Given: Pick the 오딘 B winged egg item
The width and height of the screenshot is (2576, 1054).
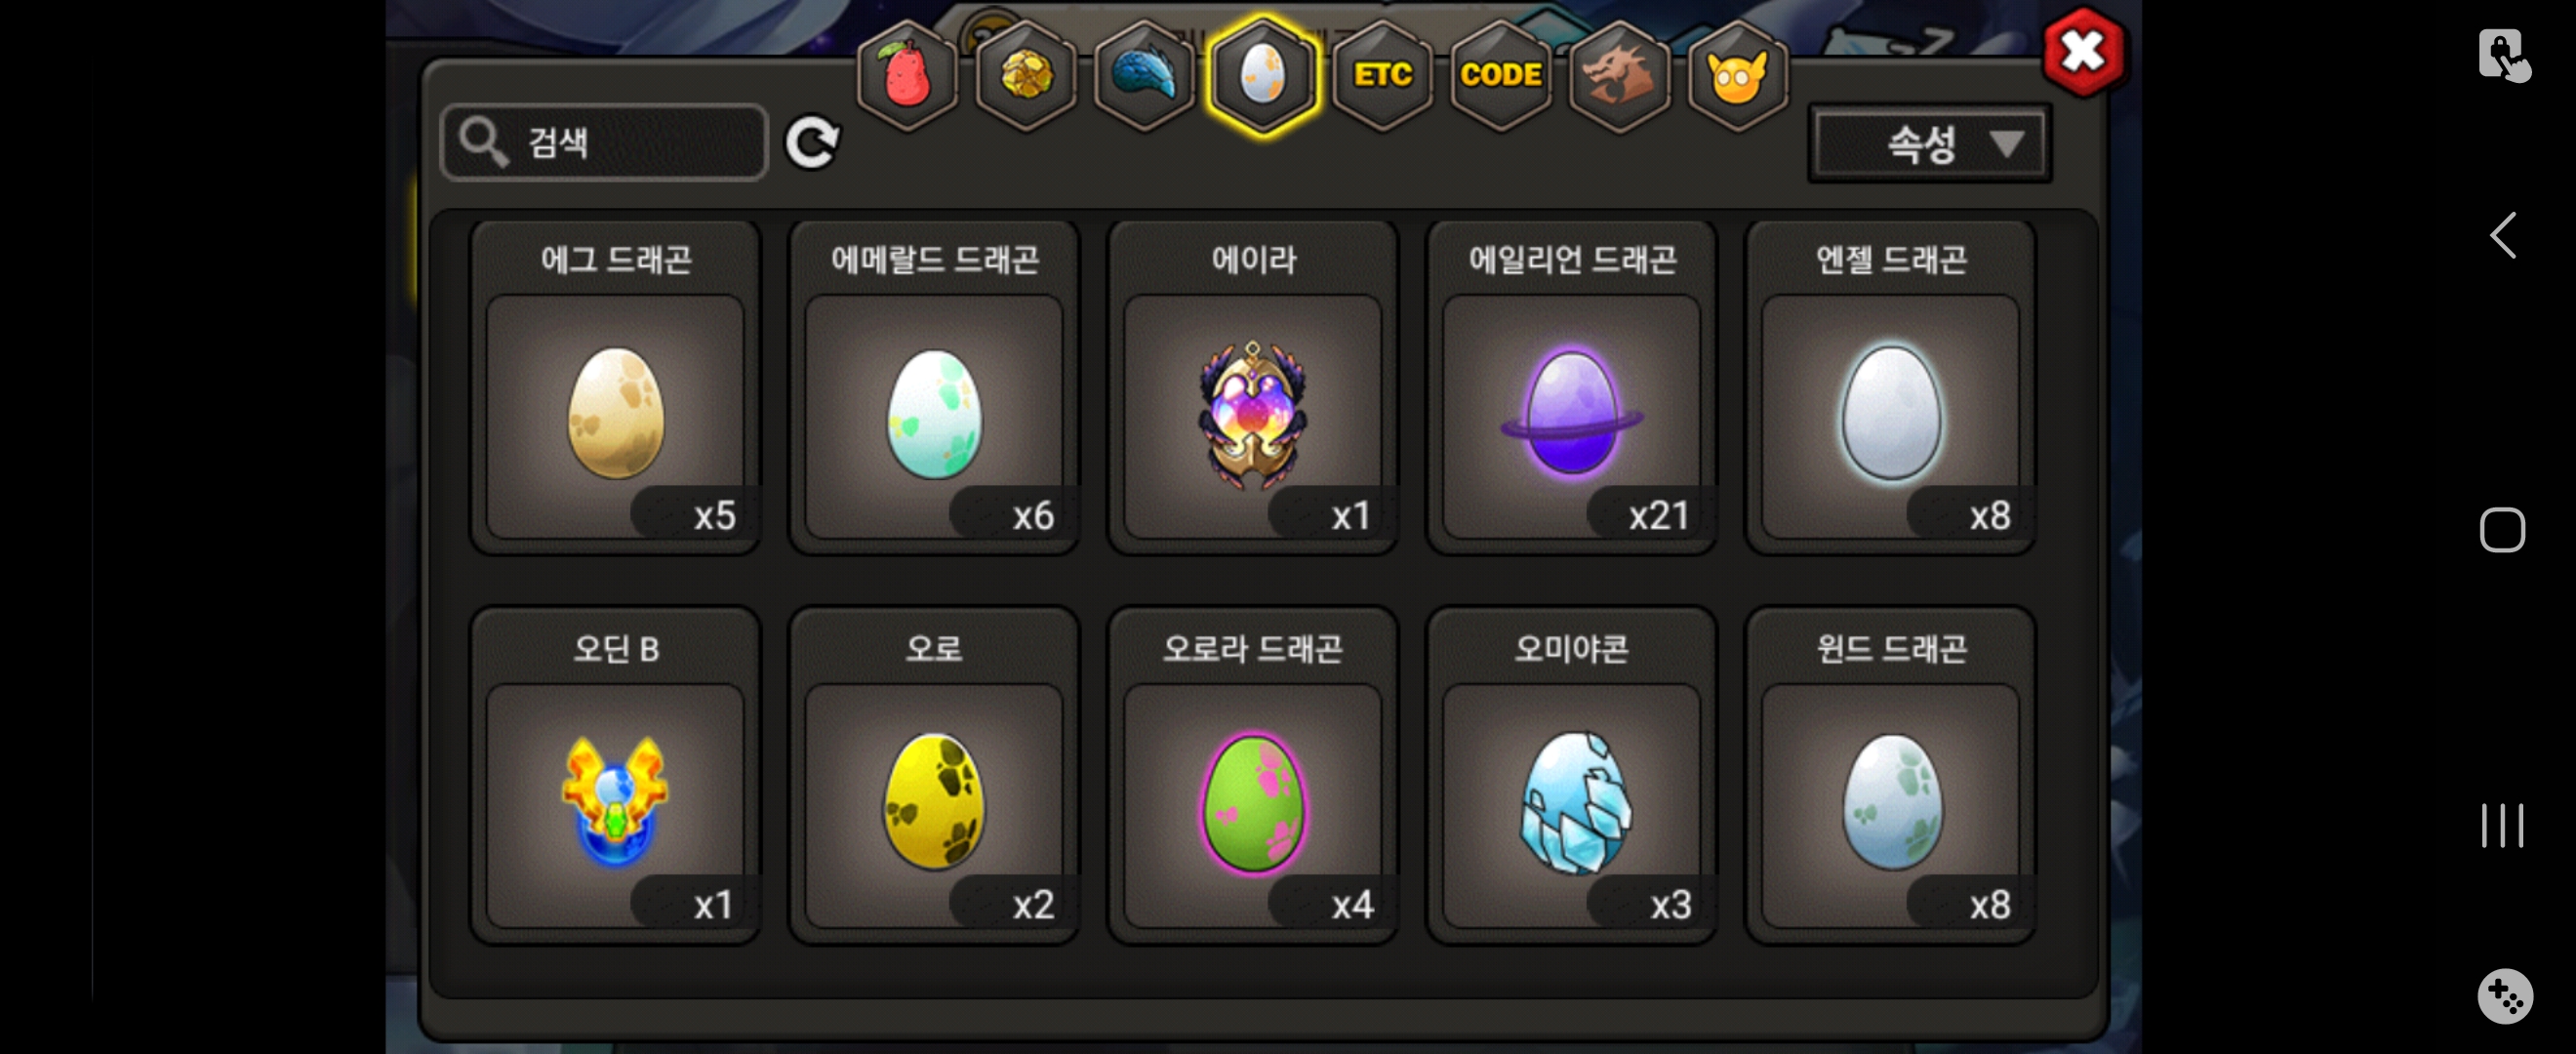Looking at the screenshot, I should point(615,776).
